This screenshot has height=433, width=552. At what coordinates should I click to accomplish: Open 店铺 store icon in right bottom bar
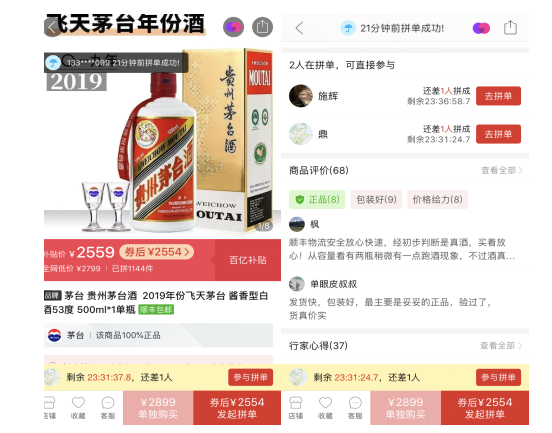pos(295,408)
